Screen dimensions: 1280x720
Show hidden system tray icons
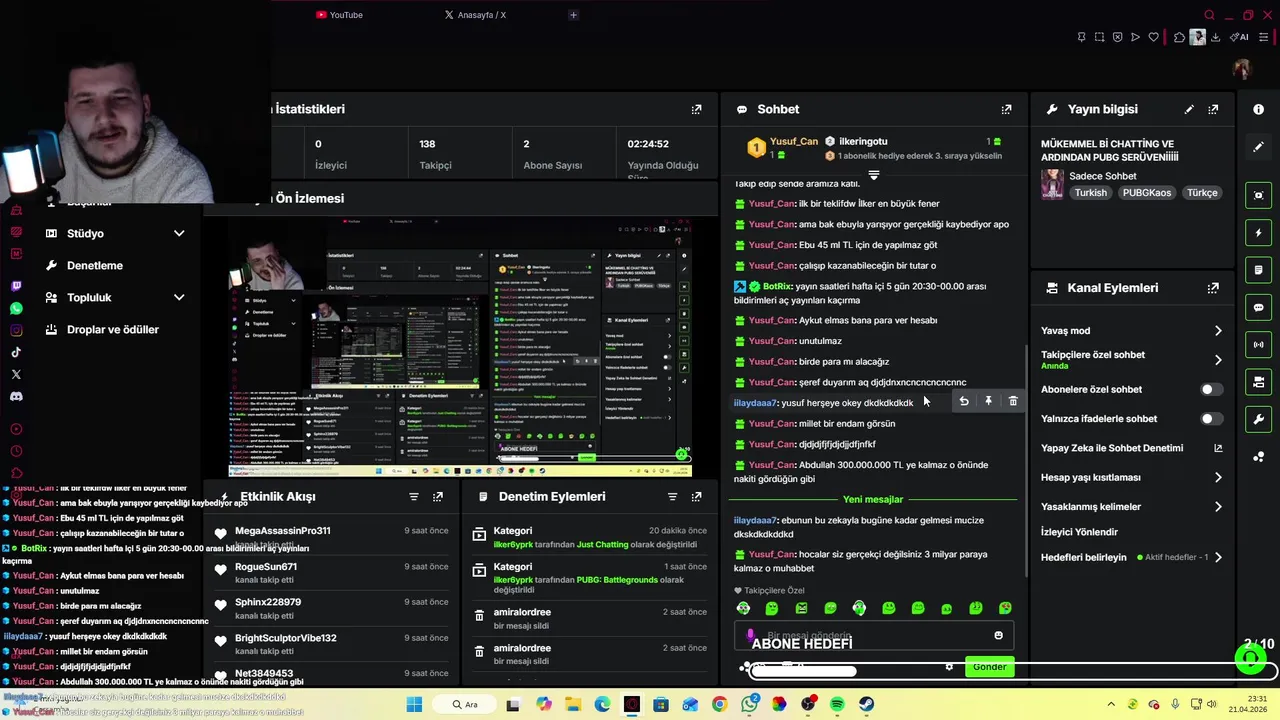click(1109, 704)
